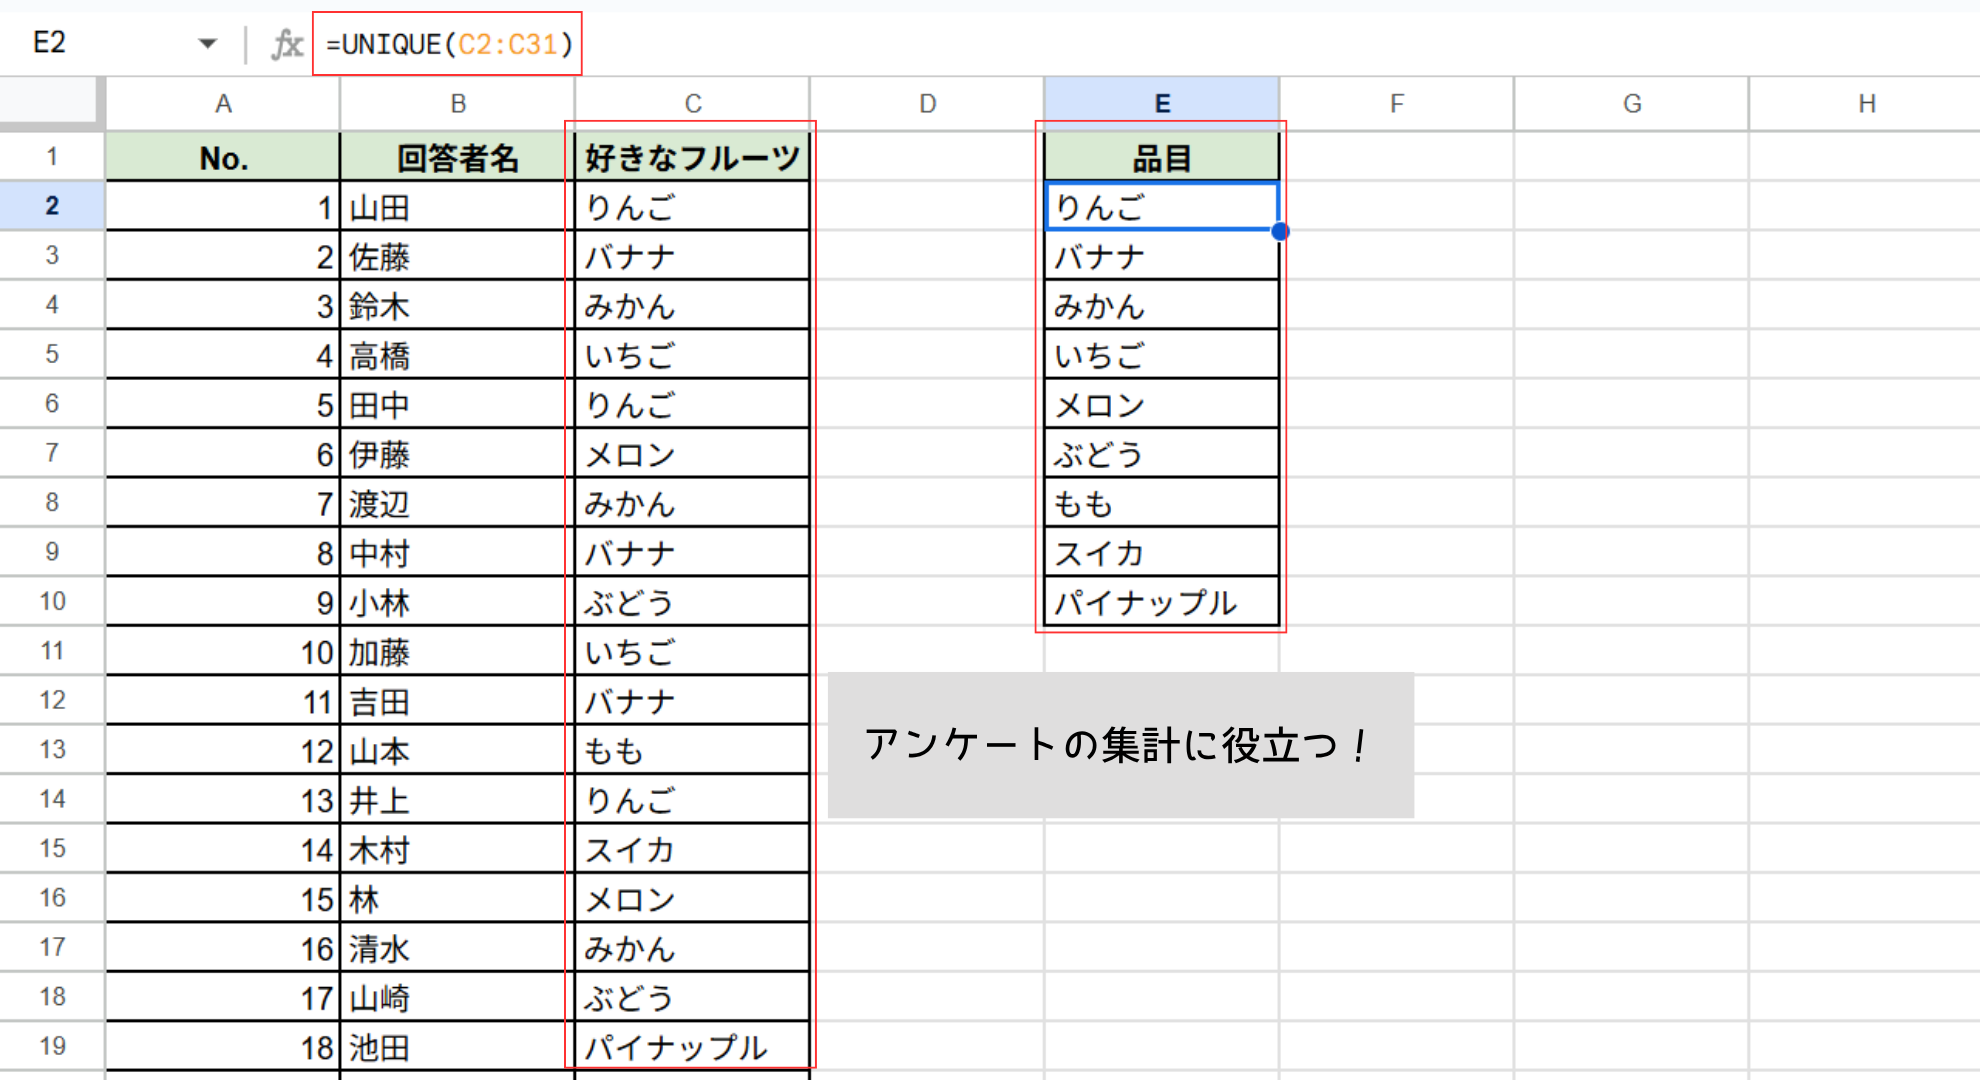Select the name cell 山田
This screenshot has height=1080, width=1980.
(x=457, y=206)
